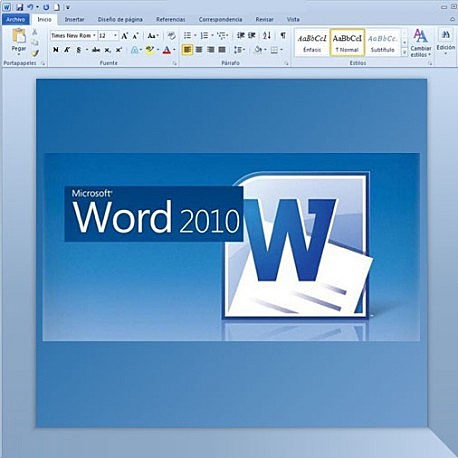458x458 pixels.
Task: Click the paint bucket shading icon
Action: click(258, 50)
